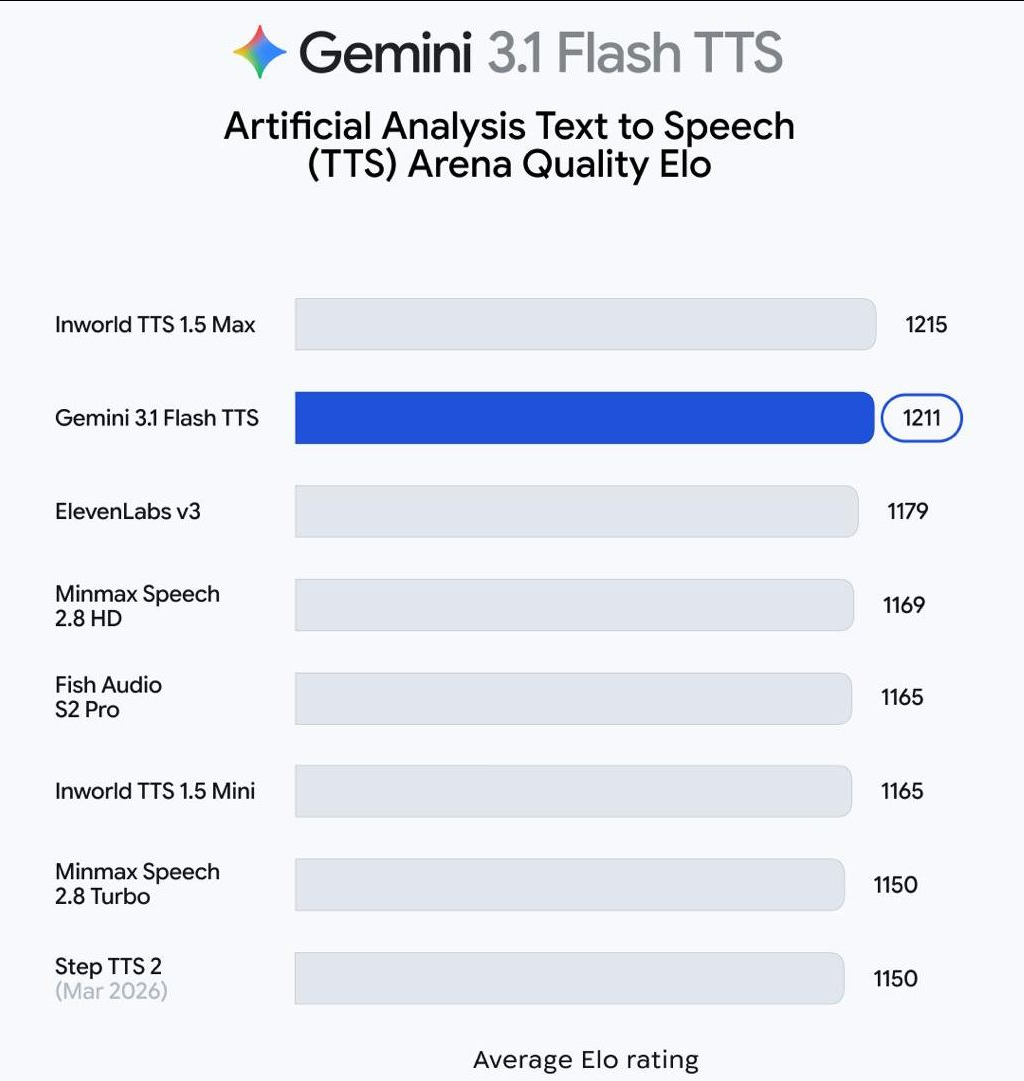Click the Average Elo rating axis label
The width and height of the screenshot is (1024, 1081).
click(x=585, y=1060)
